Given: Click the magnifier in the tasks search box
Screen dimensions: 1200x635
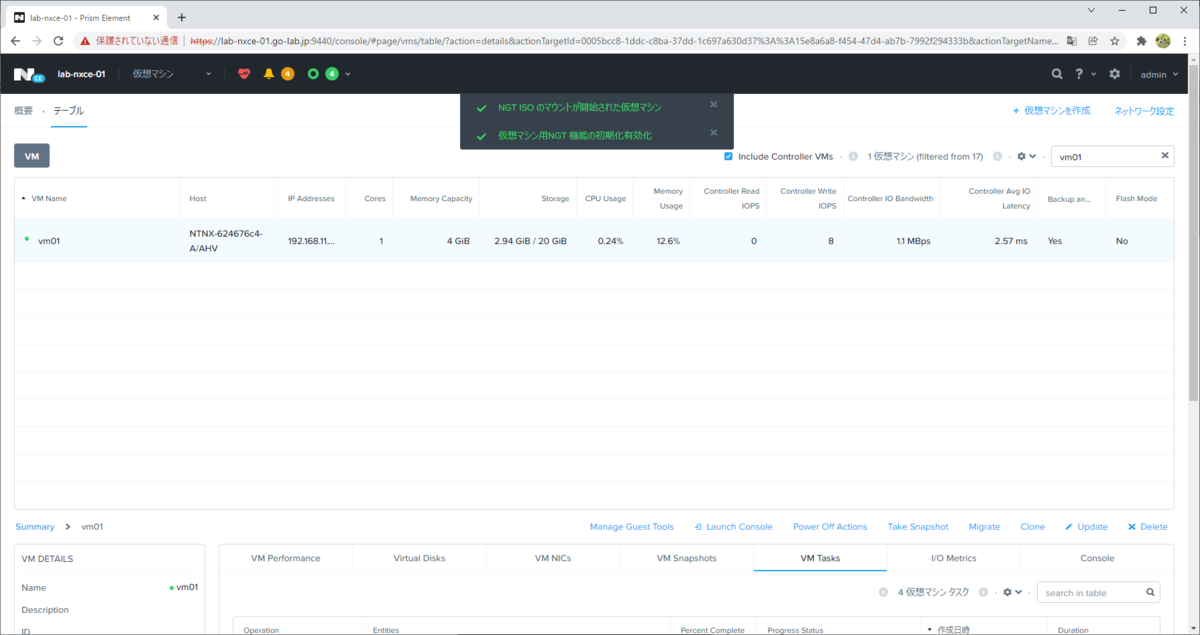Looking at the screenshot, I should [1150, 592].
